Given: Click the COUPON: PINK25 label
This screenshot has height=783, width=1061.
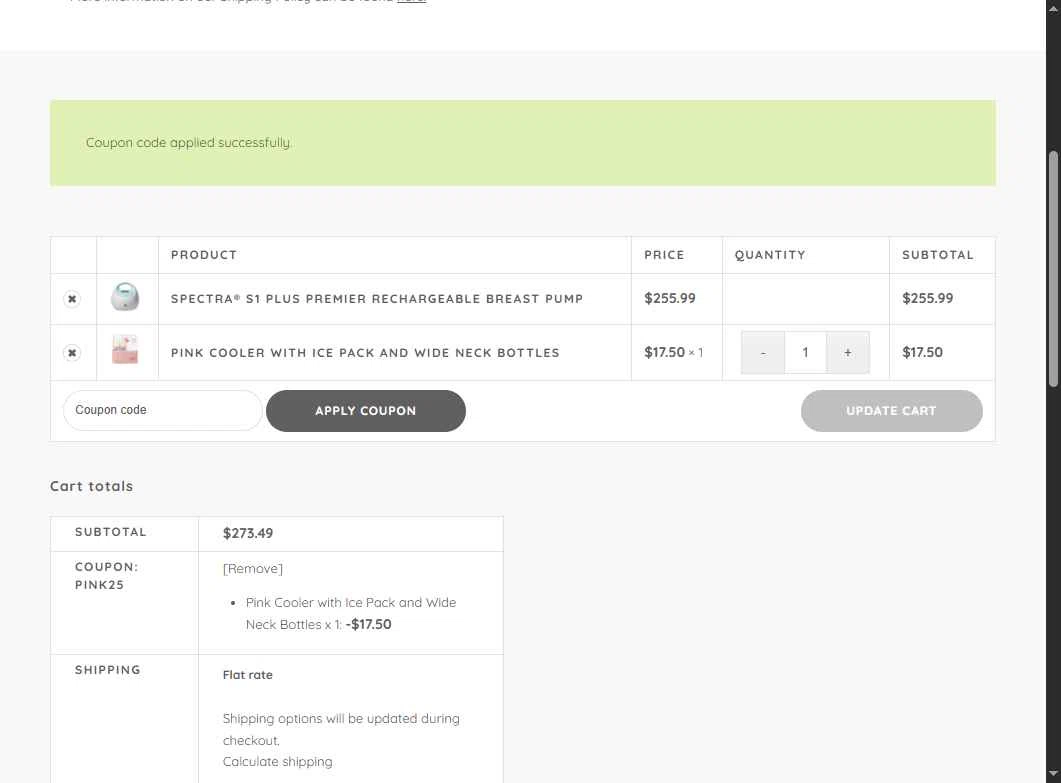Looking at the screenshot, I should (106, 576).
